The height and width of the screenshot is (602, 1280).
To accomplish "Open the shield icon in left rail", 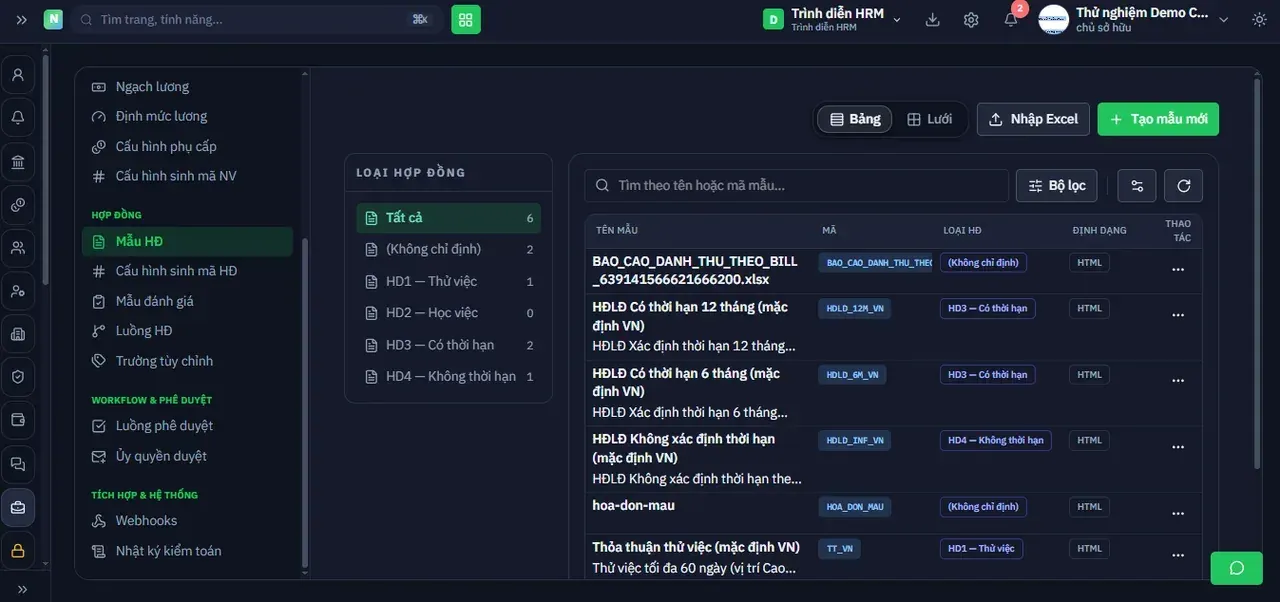I will [18, 377].
